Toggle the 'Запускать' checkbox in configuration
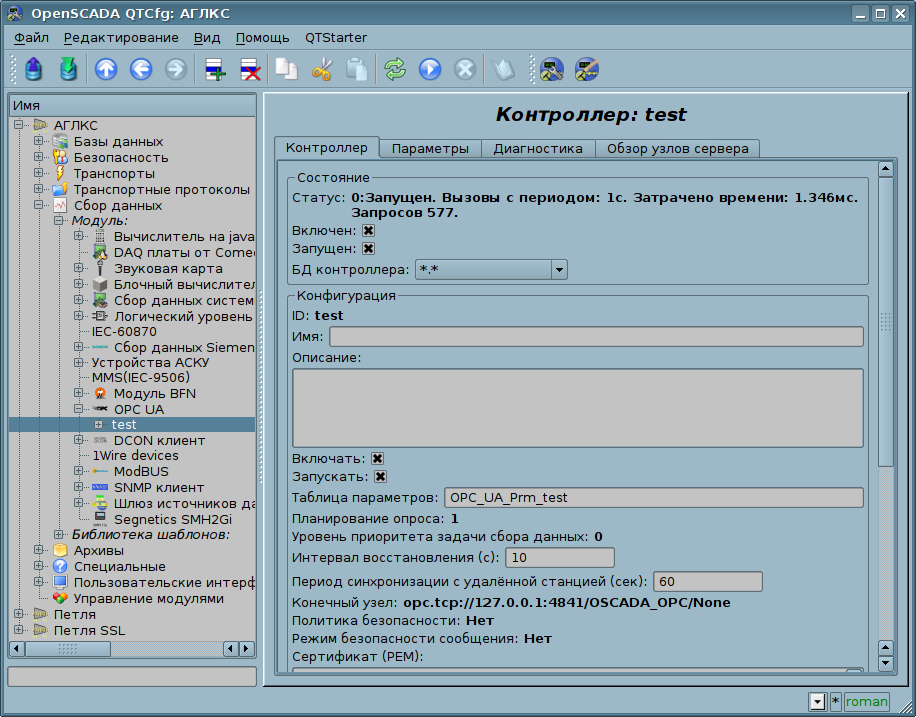This screenshot has height=717, width=916. (380, 477)
